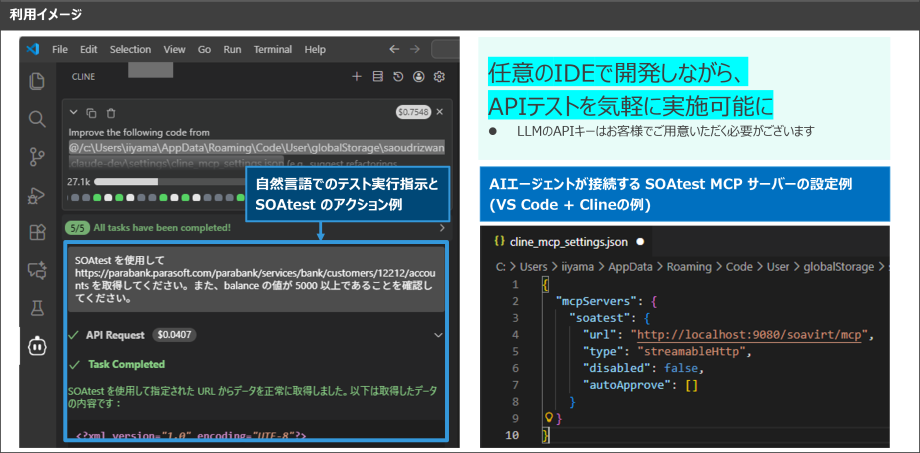Open the Run menu

[x=232, y=50]
